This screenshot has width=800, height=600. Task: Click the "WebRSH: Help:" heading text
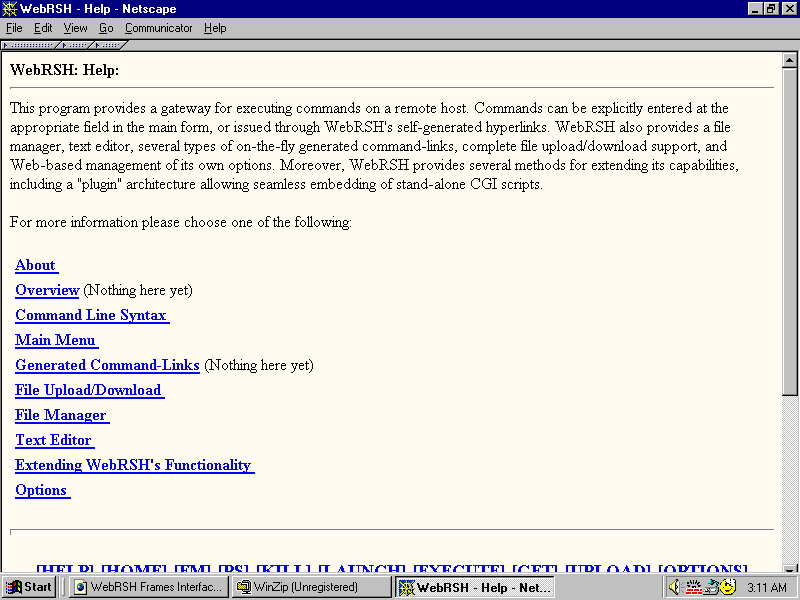pos(64,70)
